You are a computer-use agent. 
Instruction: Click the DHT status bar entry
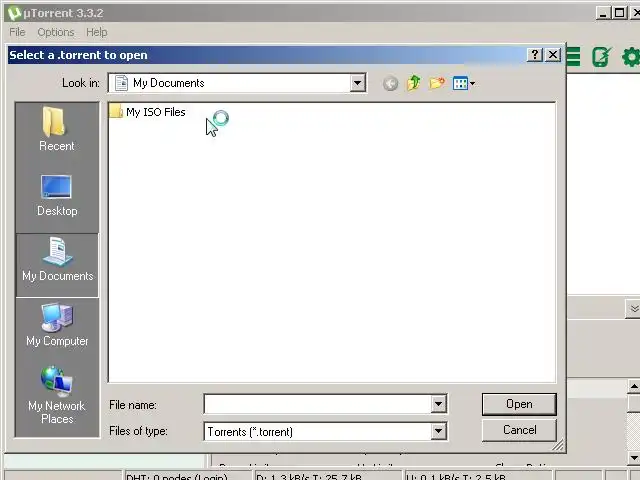(187, 476)
